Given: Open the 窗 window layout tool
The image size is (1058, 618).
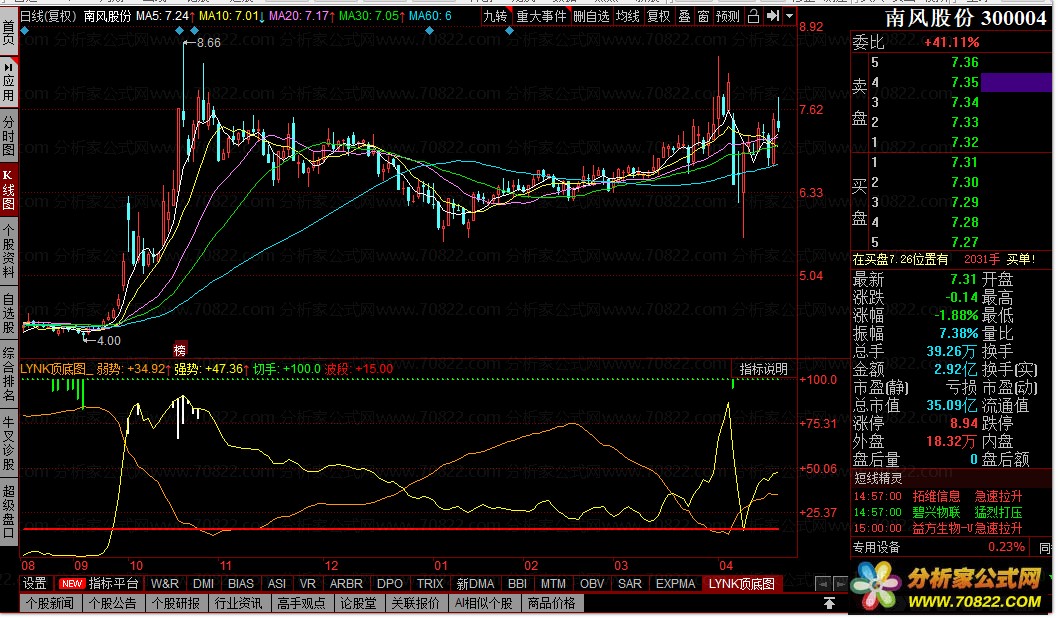Looking at the screenshot, I should click(x=704, y=16).
